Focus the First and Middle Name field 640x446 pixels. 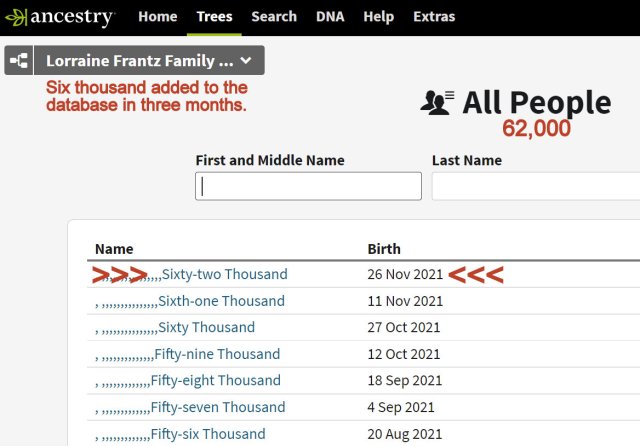coord(308,186)
